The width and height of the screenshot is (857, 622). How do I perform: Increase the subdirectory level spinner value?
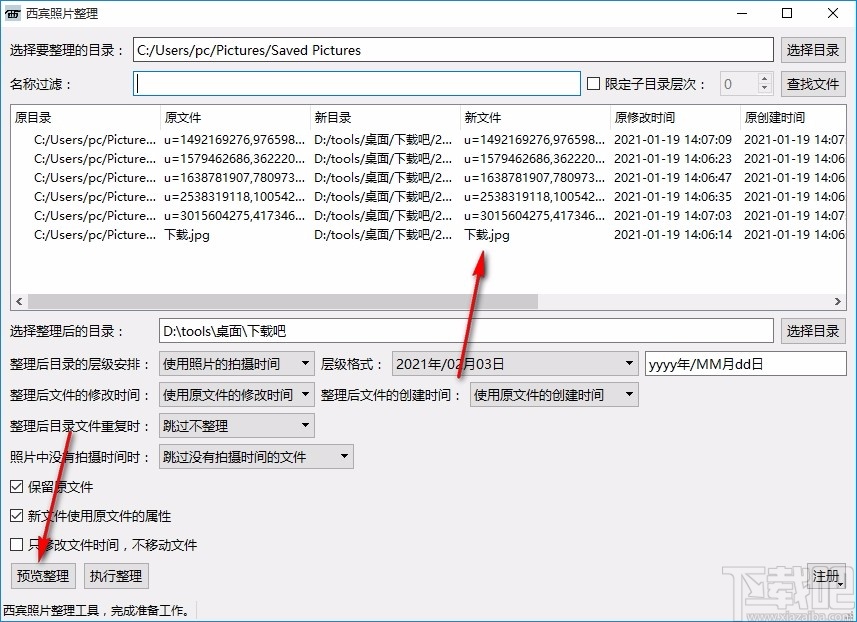click(764, 78)
